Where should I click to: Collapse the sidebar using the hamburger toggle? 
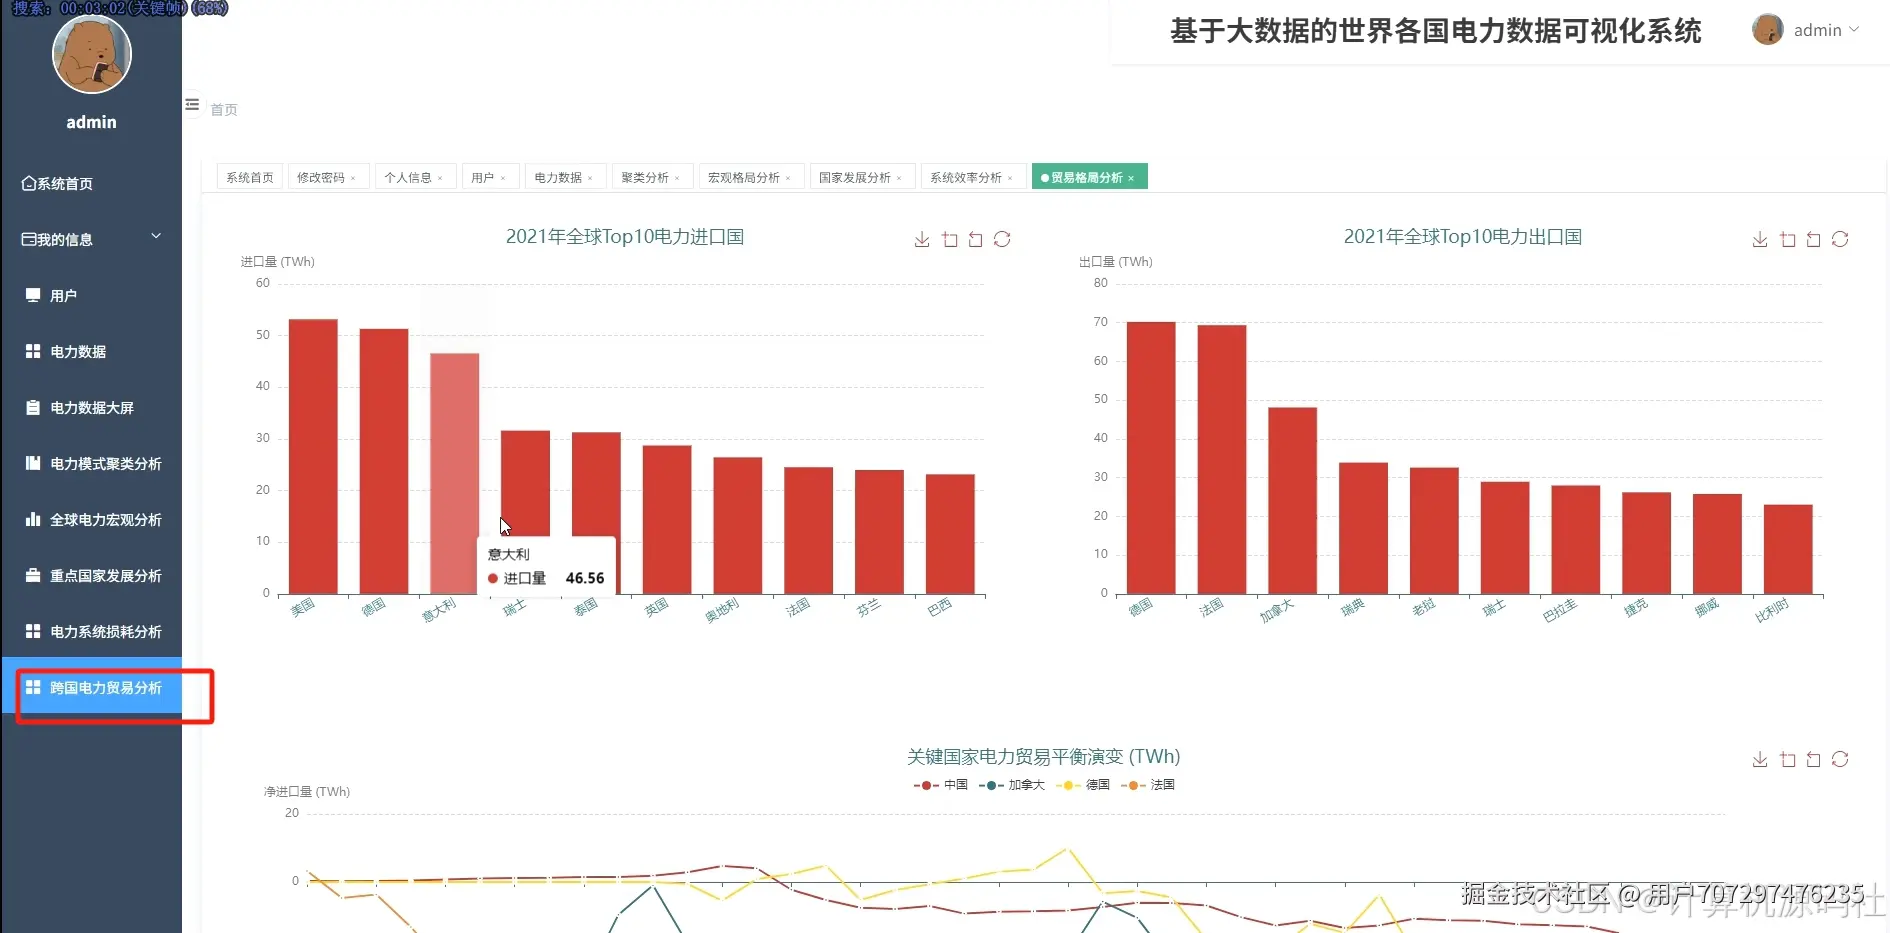coord(191,104)
